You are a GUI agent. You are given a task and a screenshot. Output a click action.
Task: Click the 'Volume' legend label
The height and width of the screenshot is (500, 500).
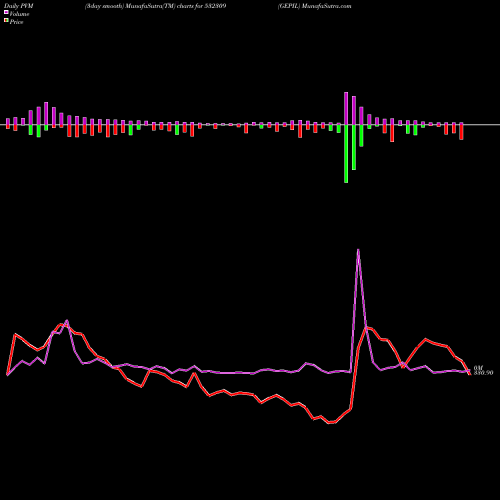[19, 14]
